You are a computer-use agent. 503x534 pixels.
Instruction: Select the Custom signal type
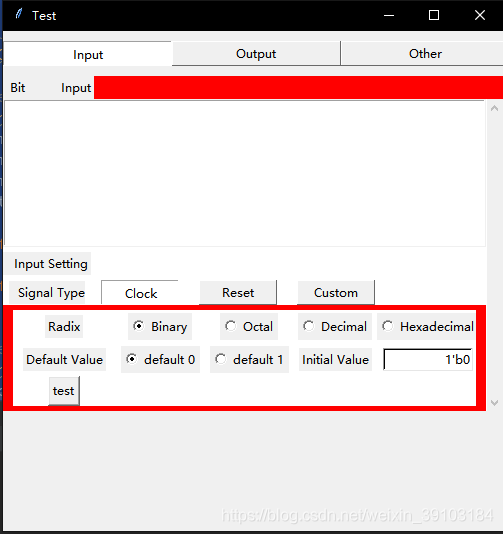[x=336, y=293]
